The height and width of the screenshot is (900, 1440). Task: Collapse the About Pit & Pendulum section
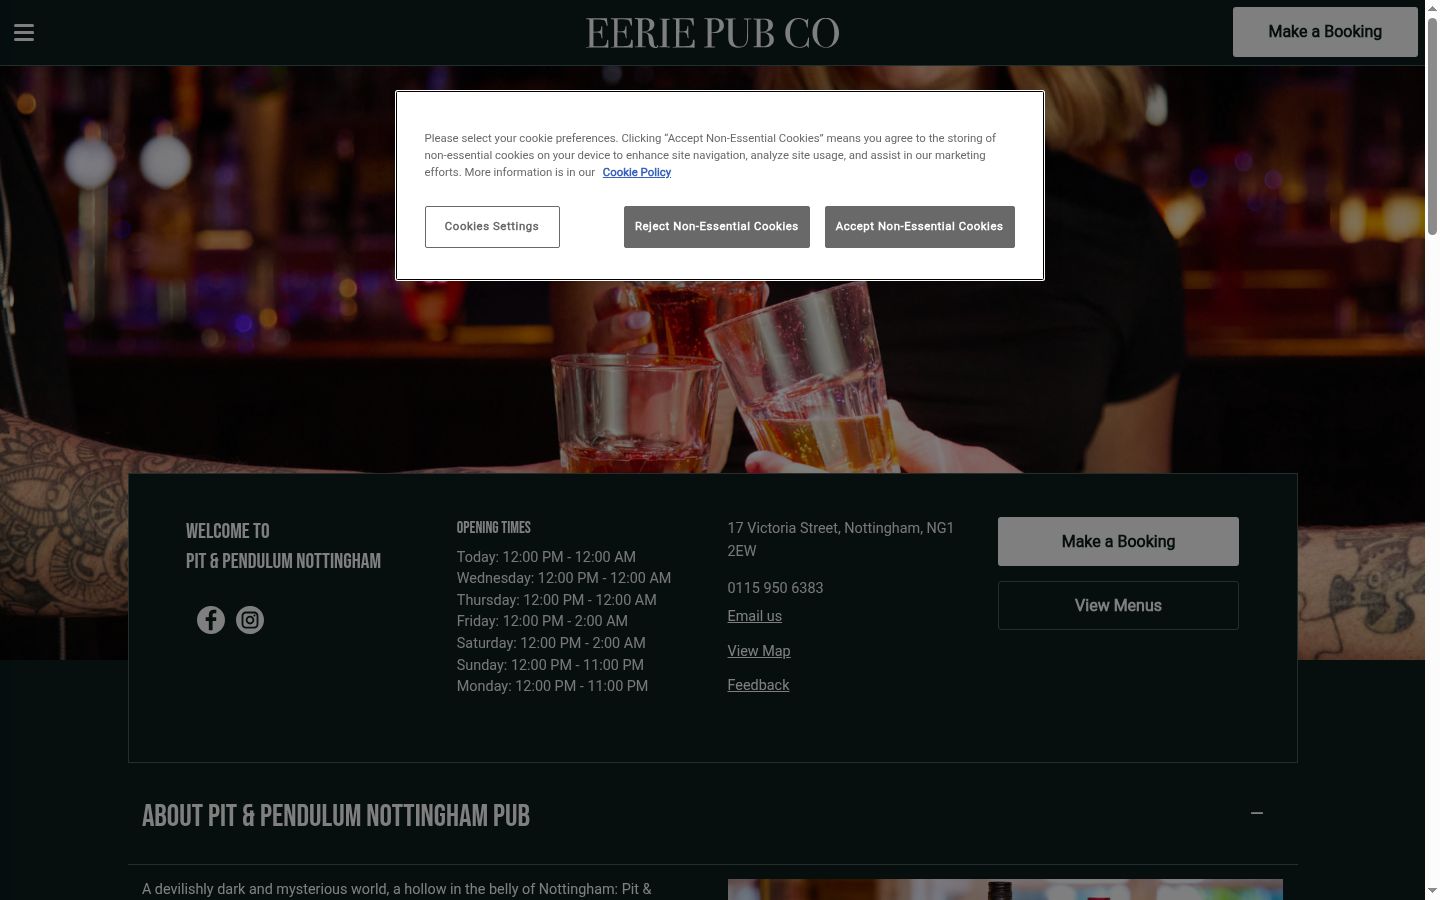[1257, 813]
